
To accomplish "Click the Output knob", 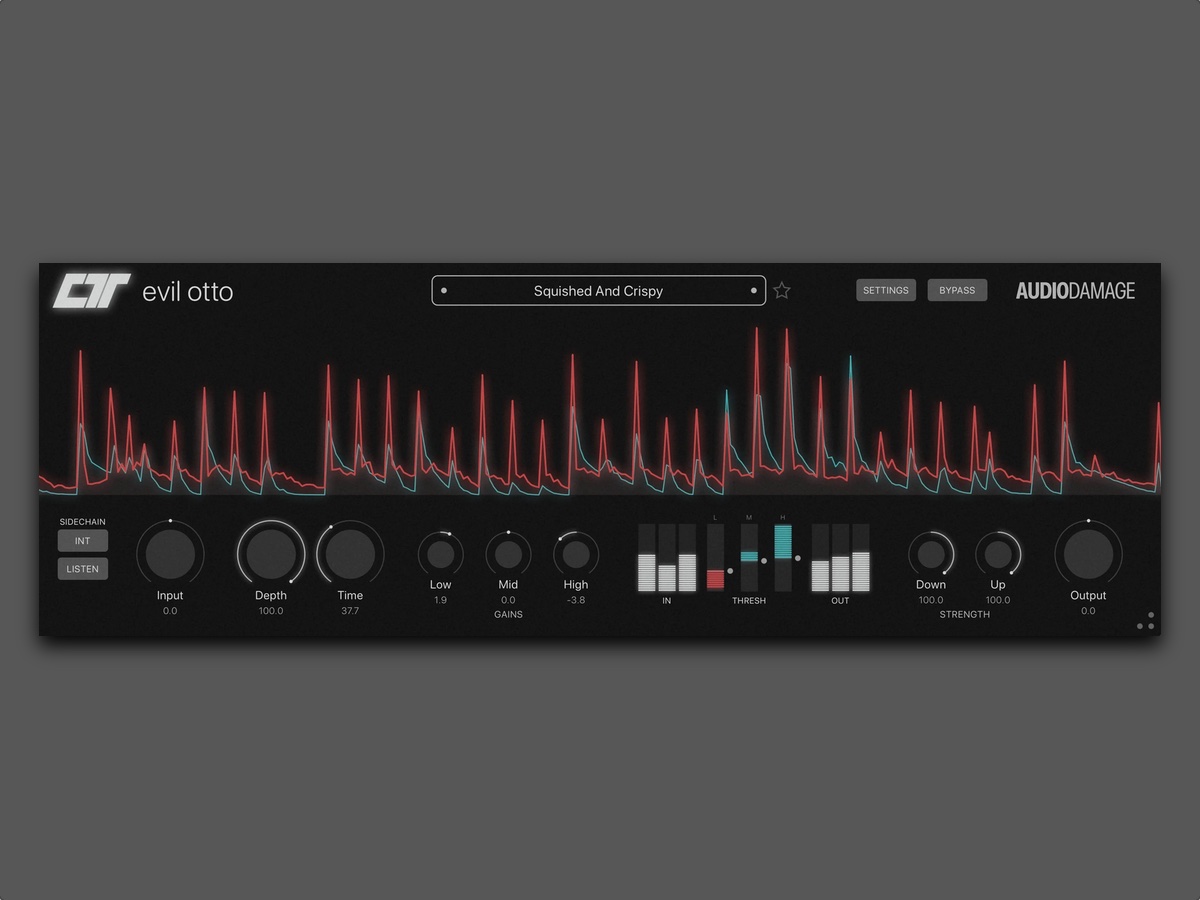I will coord(1088,554).
